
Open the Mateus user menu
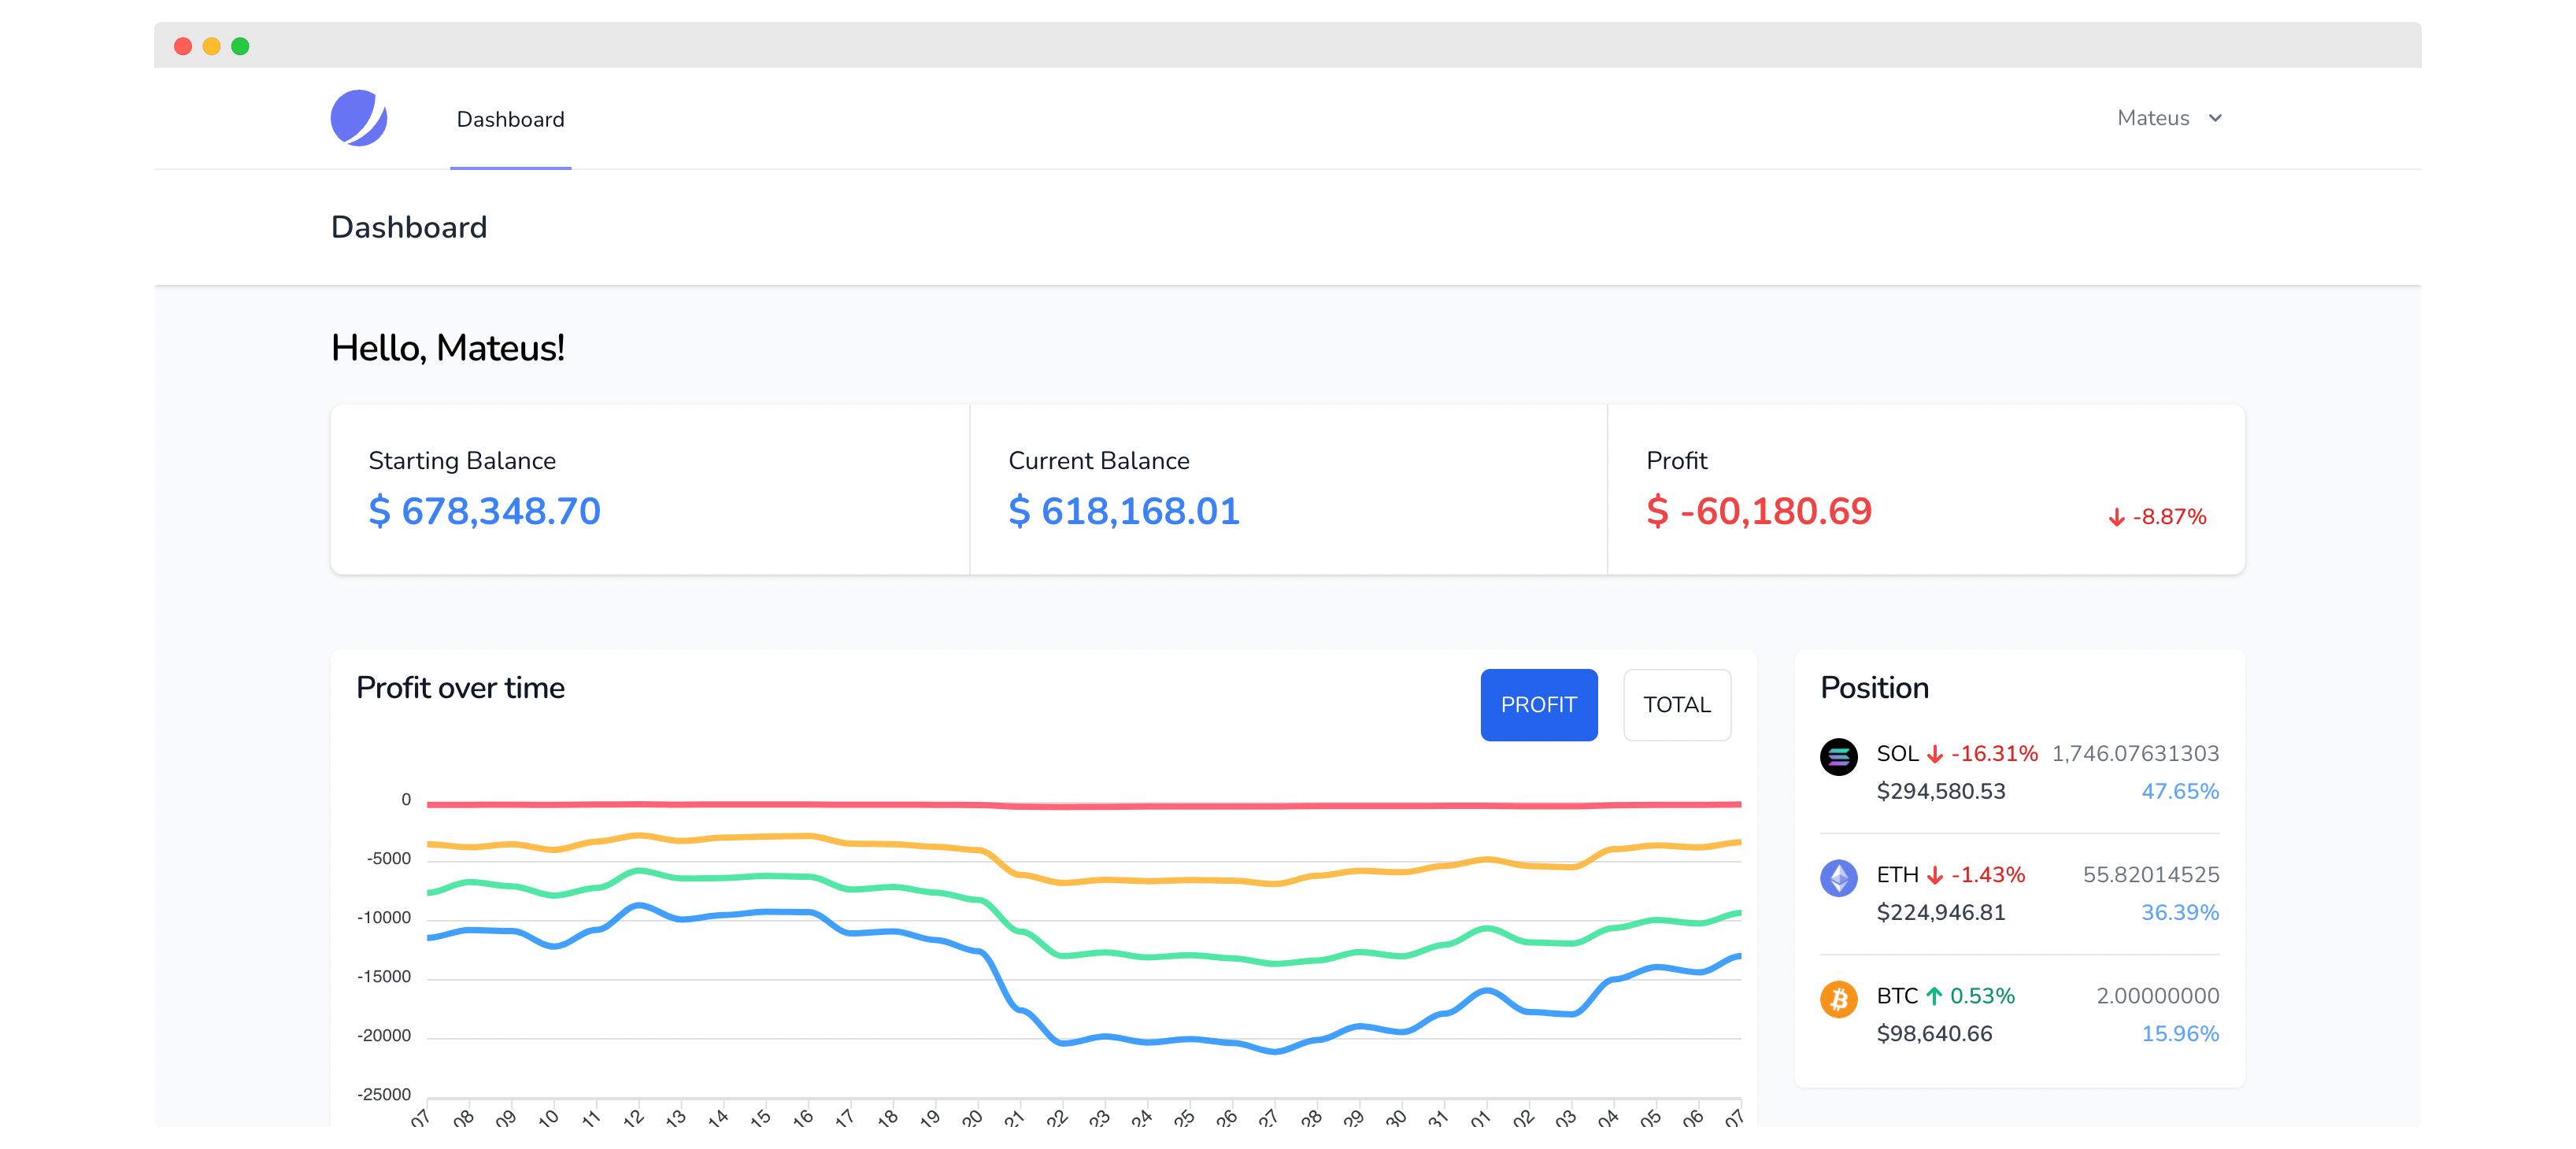tap(2153, 118)
